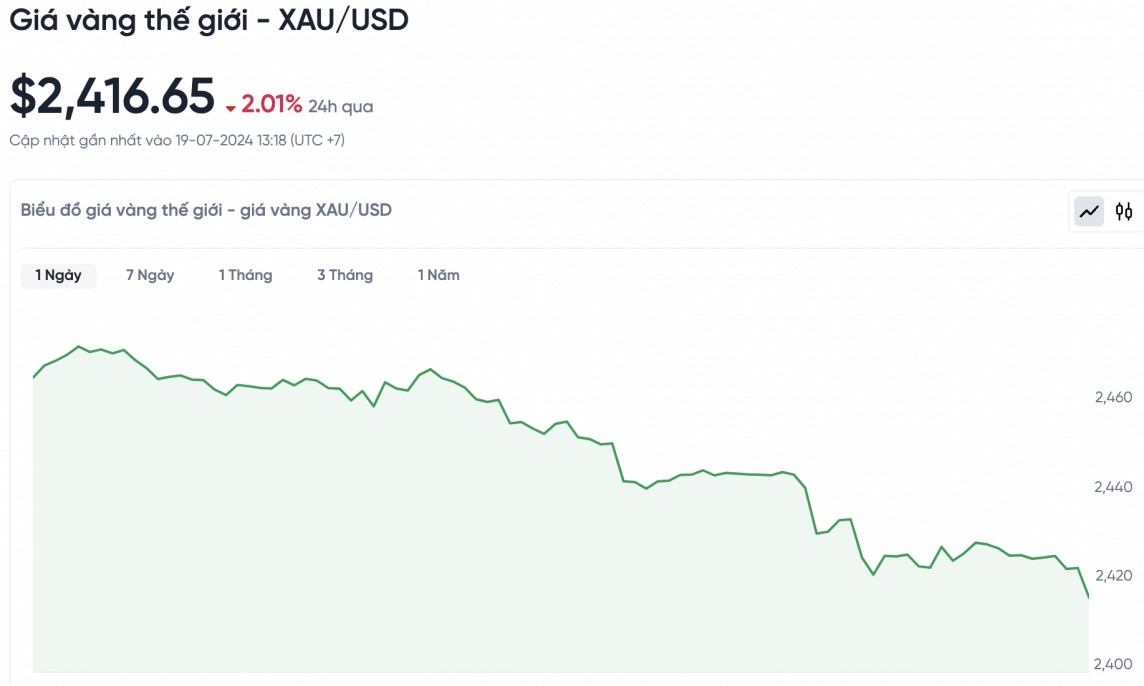Click the 2,400 y-axis label
The height and width of the screenshot is (686, 1144).
coord(1113,664)
